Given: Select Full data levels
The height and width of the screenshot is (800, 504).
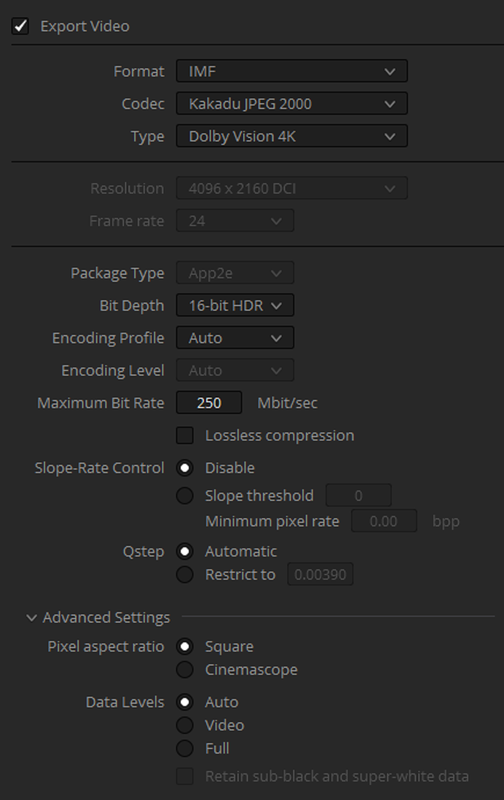Looking at the screenshot, I should [185, 748].
